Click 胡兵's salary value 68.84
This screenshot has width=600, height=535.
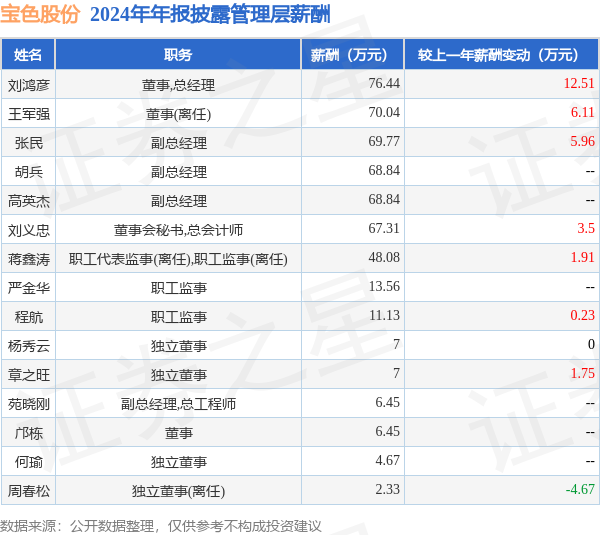coord(384,171)
